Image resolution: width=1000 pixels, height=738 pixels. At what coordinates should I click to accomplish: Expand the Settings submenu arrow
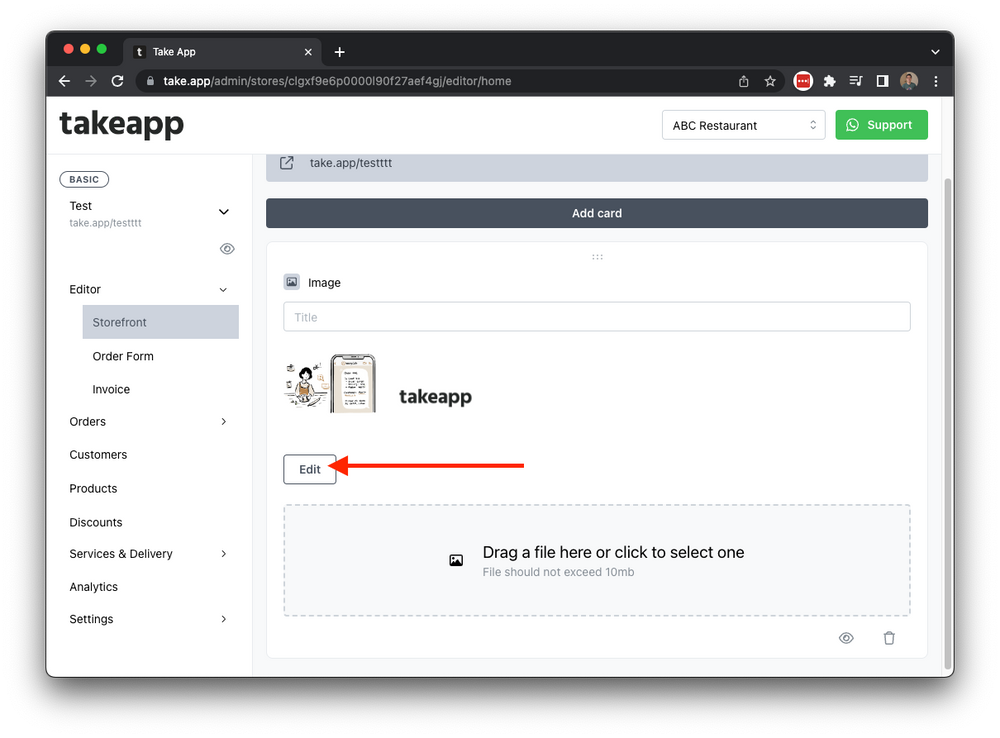(224, 619)
